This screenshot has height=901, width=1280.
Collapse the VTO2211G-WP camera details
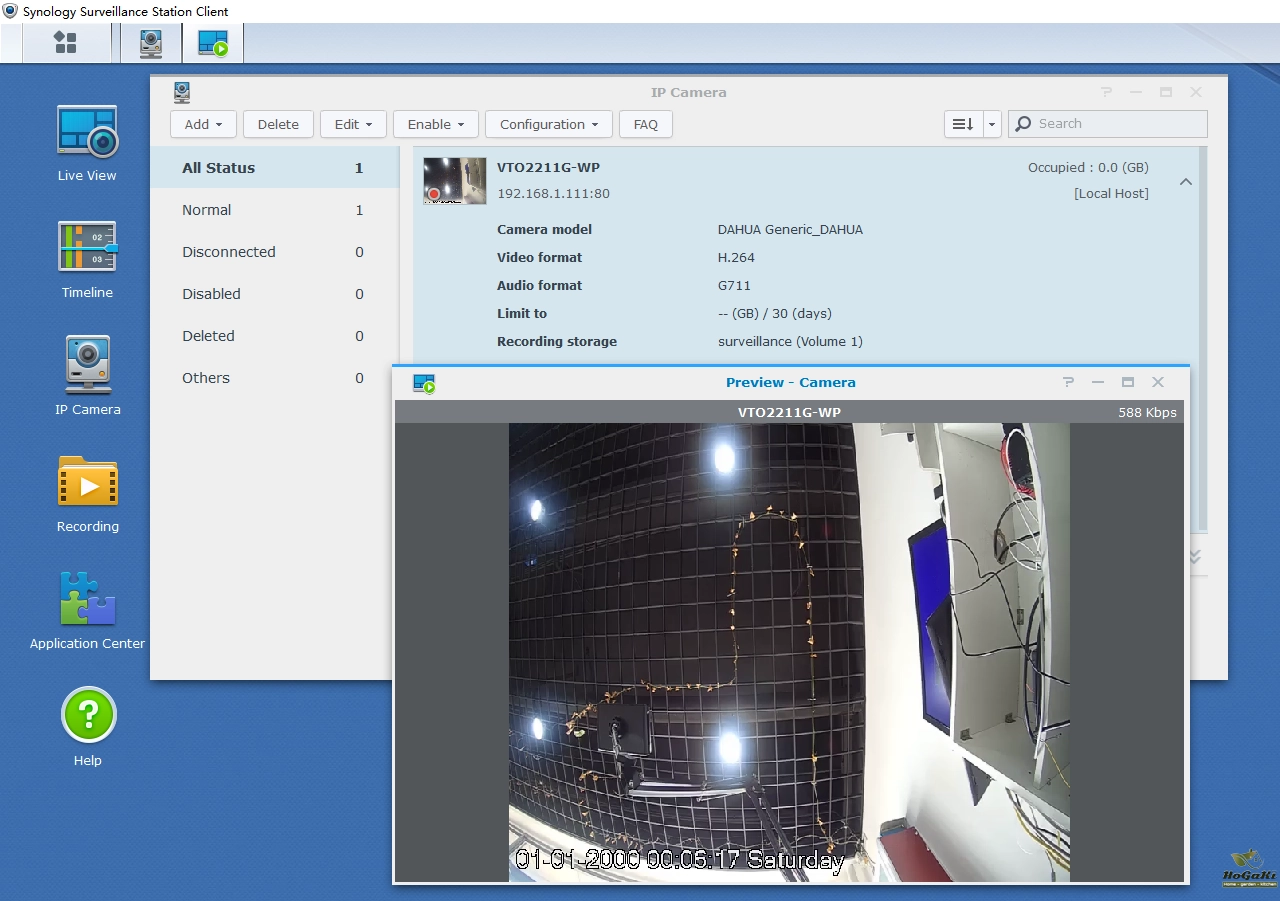[x=1185, y=182]
